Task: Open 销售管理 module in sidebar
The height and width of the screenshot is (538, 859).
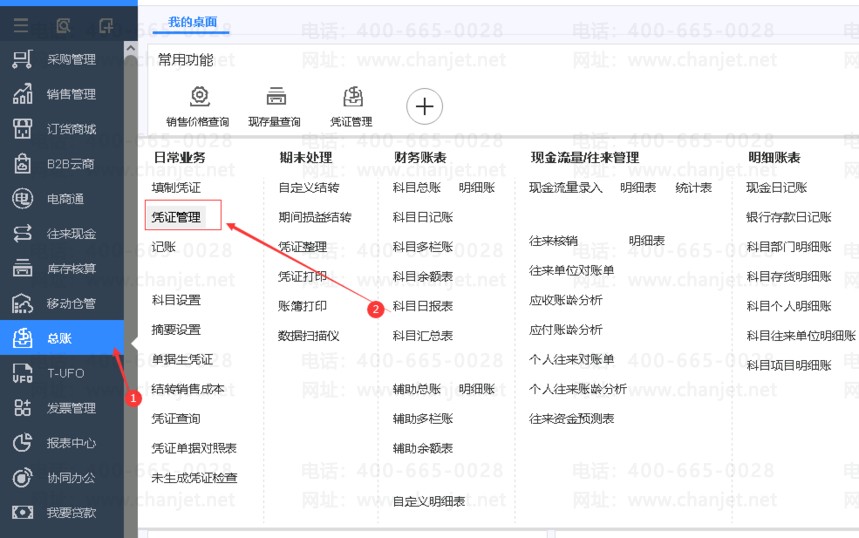Action: [62, 94]
